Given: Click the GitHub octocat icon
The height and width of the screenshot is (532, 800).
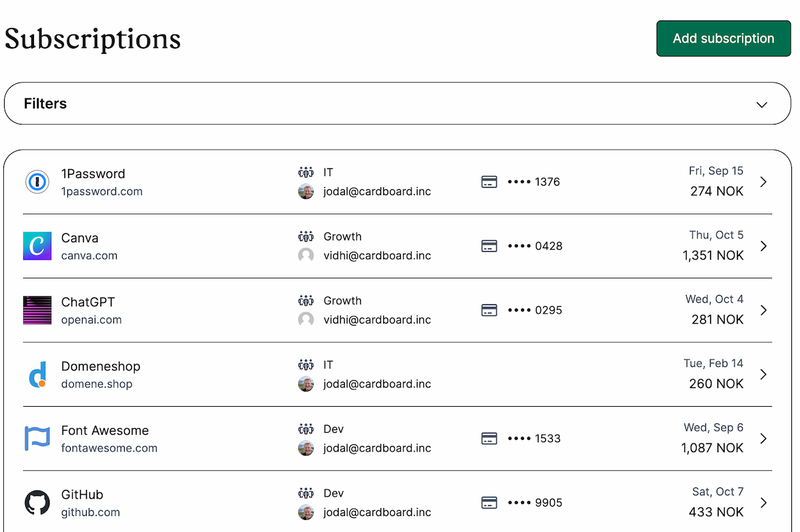Looking at the screenshot, I should click(37, 502).
